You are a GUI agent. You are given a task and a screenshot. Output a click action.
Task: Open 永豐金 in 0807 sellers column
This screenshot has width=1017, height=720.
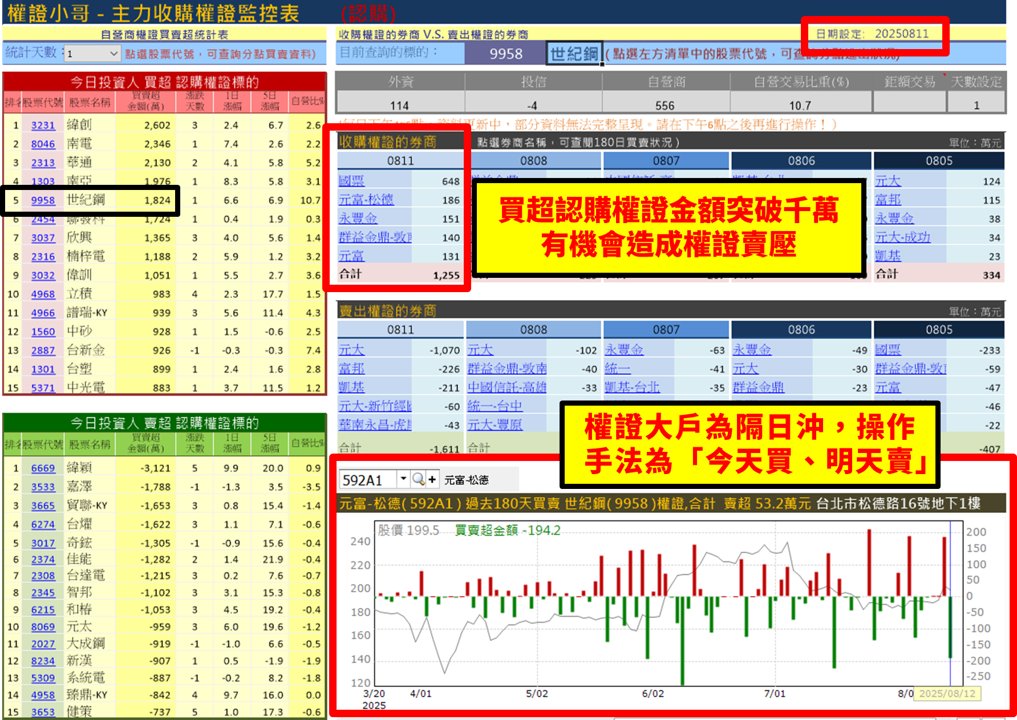click(x=624, y=350)
